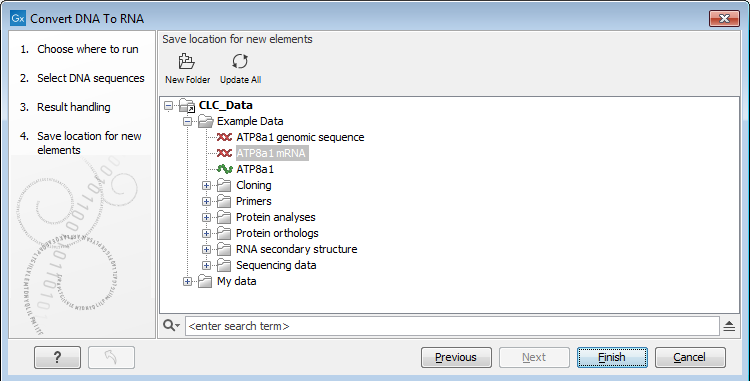
Task: Expand the Cloning folder
Action: coord(206,185)
